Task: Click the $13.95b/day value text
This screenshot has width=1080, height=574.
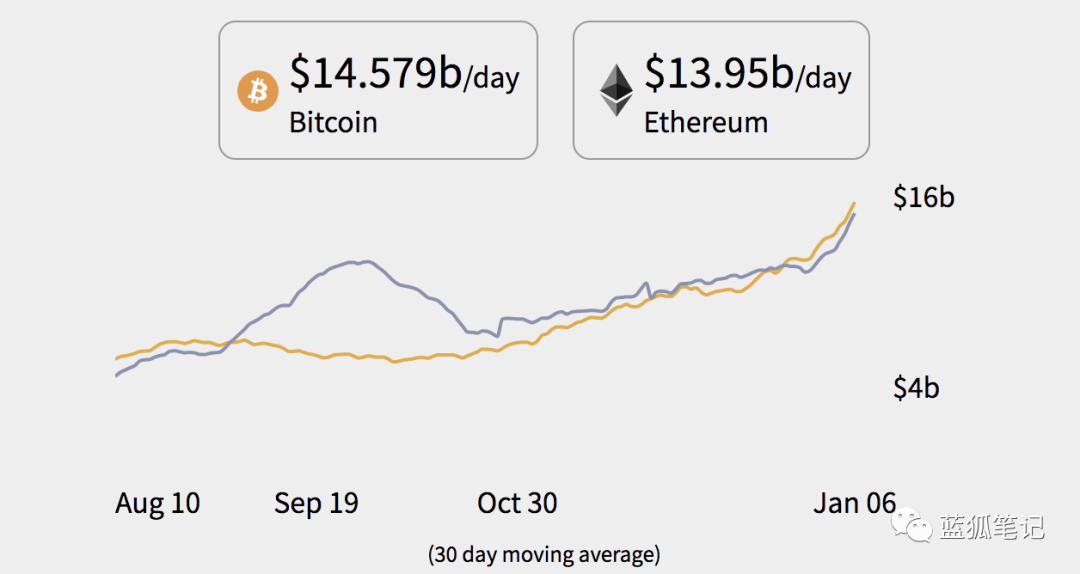Action: (748, 73)
